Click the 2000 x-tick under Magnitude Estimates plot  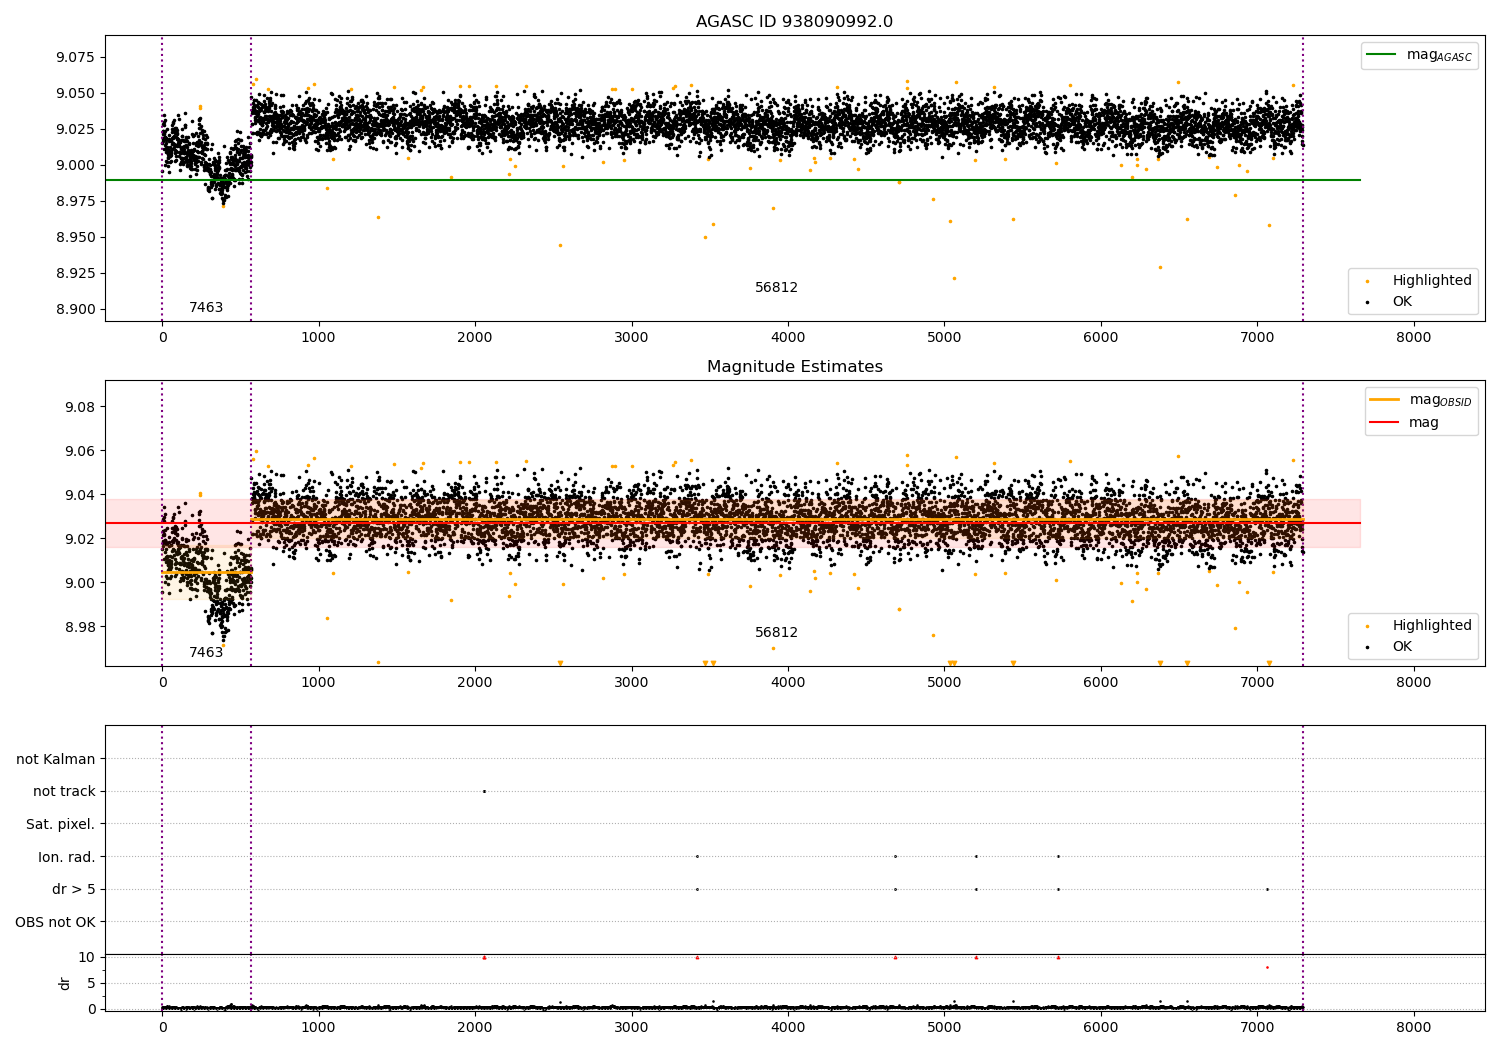point(475,683)
